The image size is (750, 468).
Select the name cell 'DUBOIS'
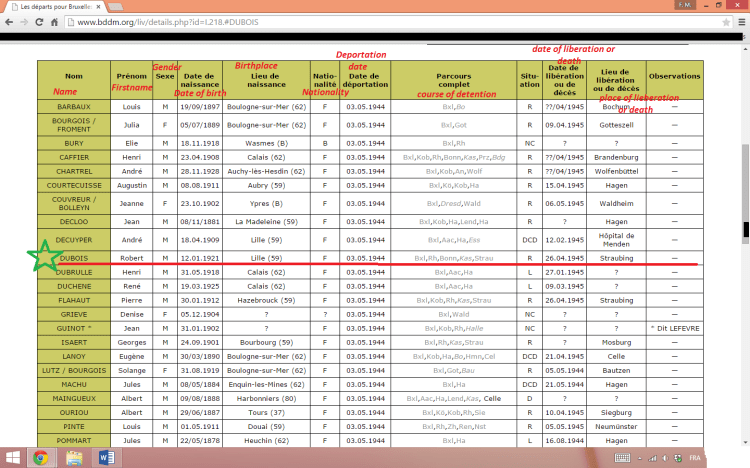(x=74, y=258)
